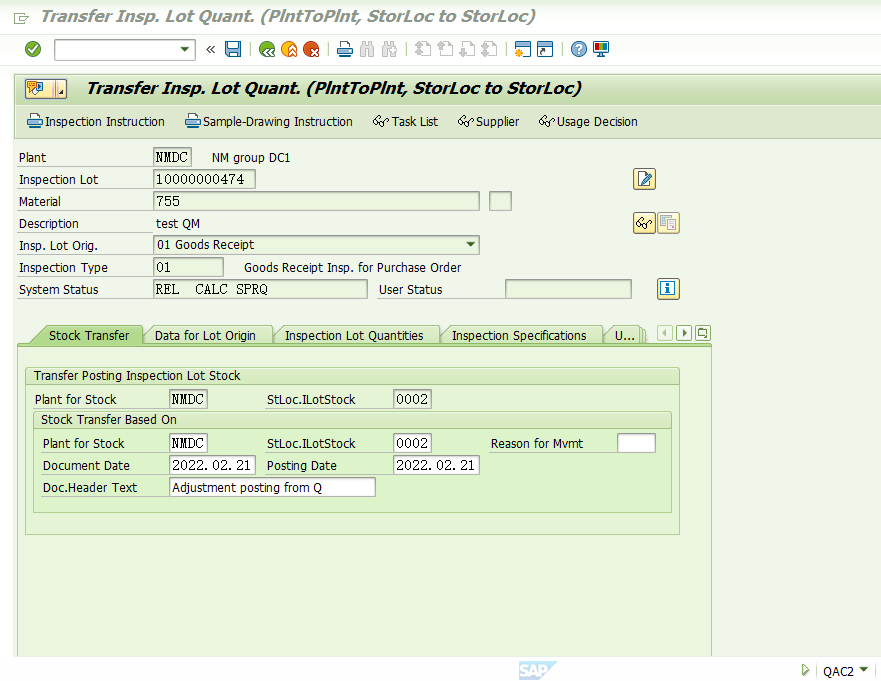Click the Reason for Mvmt input field
Screen dimensions: 881x681
tap(636, 443)
